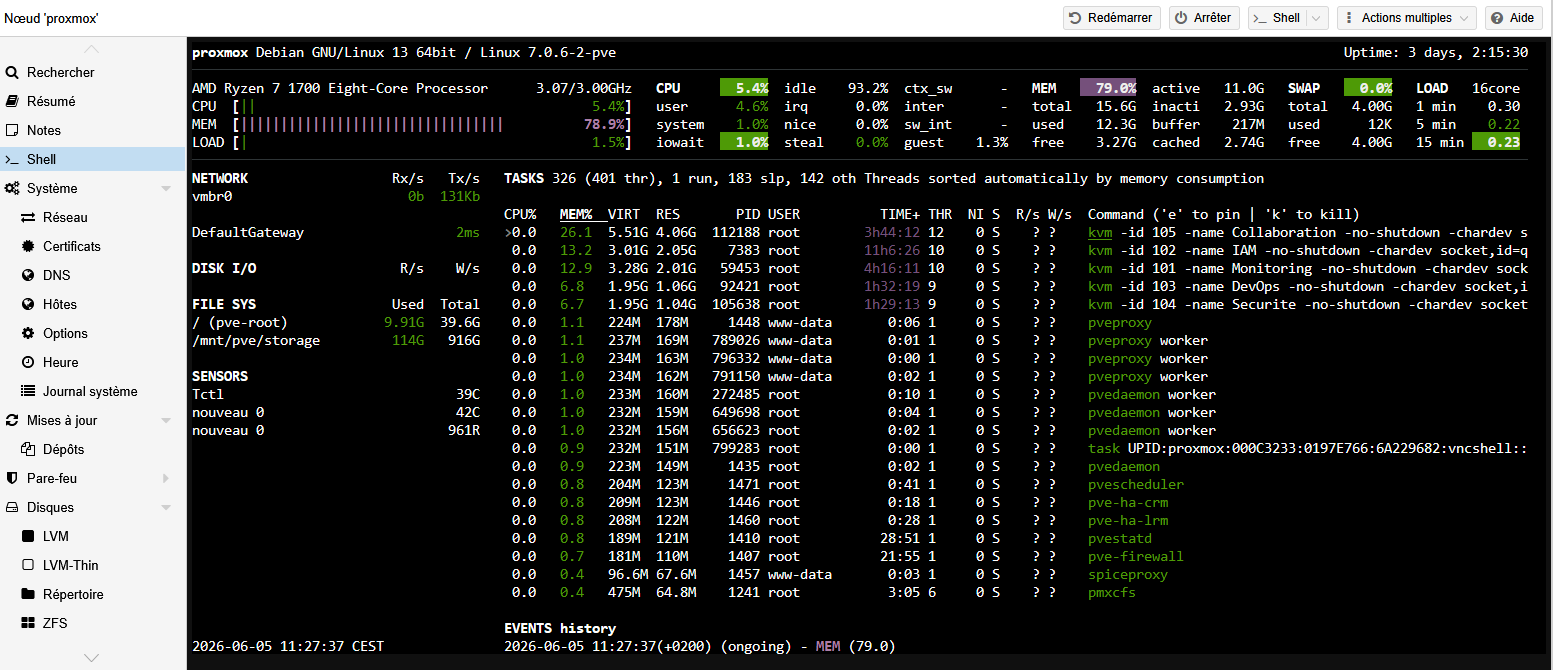Click the Shell terminal icon in sidebar
This screenshot has height=670, width=1553.
[12, 159]
